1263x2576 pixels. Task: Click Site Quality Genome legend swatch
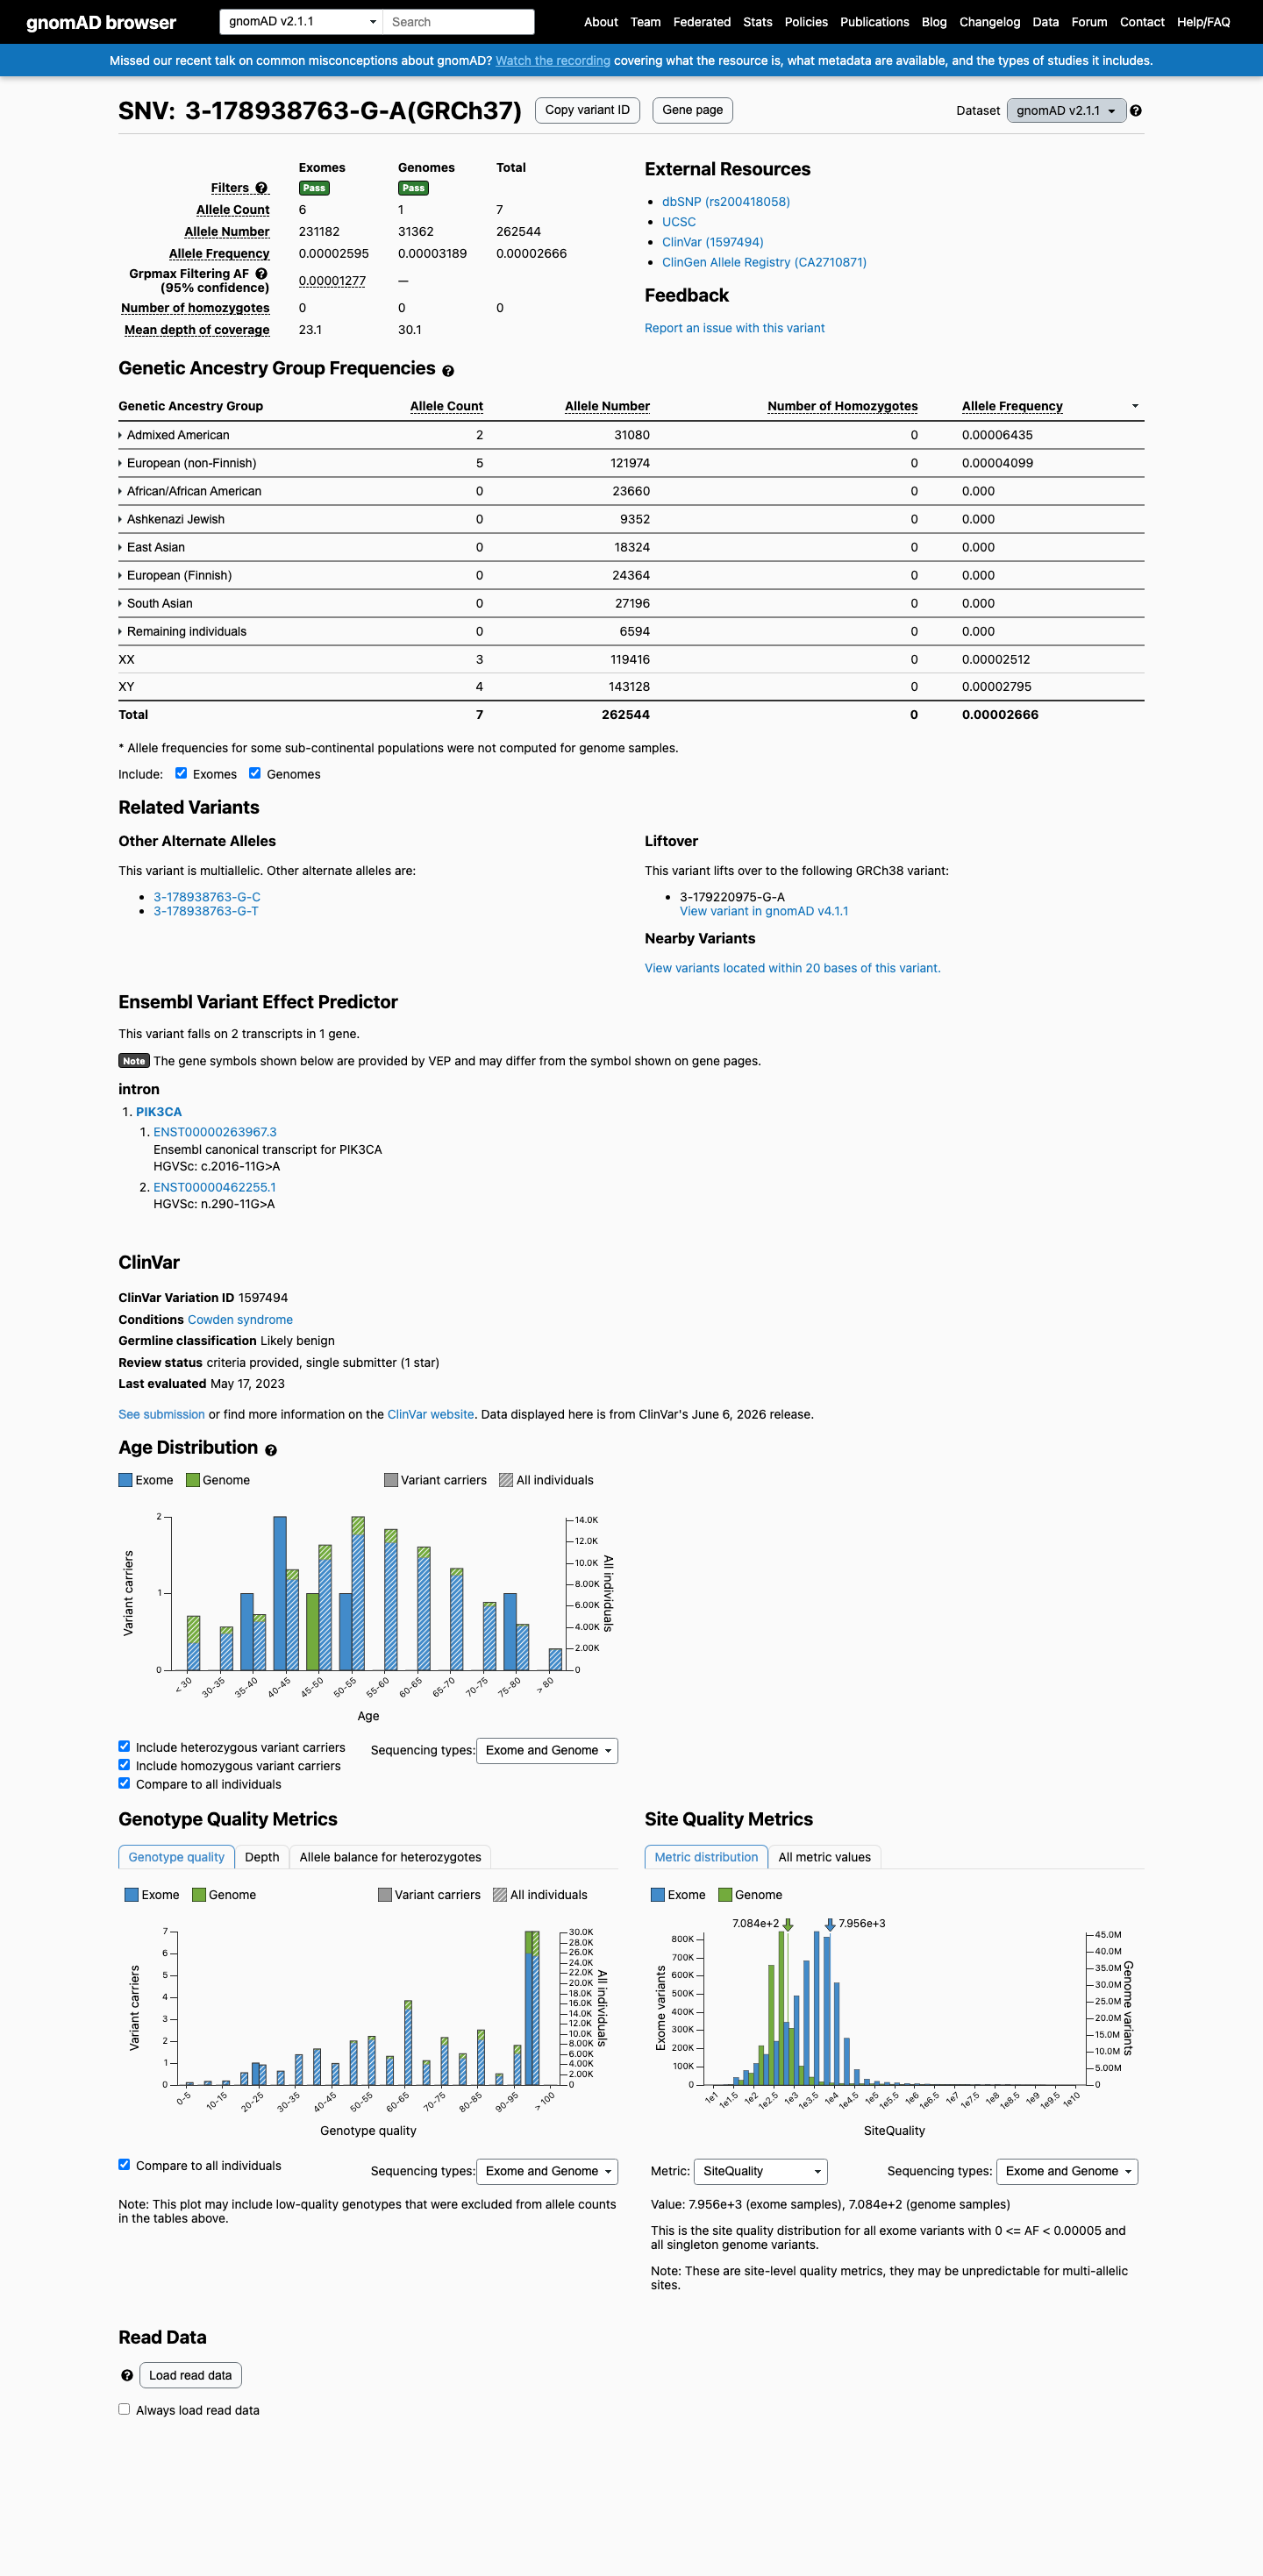click(725, 1895)
